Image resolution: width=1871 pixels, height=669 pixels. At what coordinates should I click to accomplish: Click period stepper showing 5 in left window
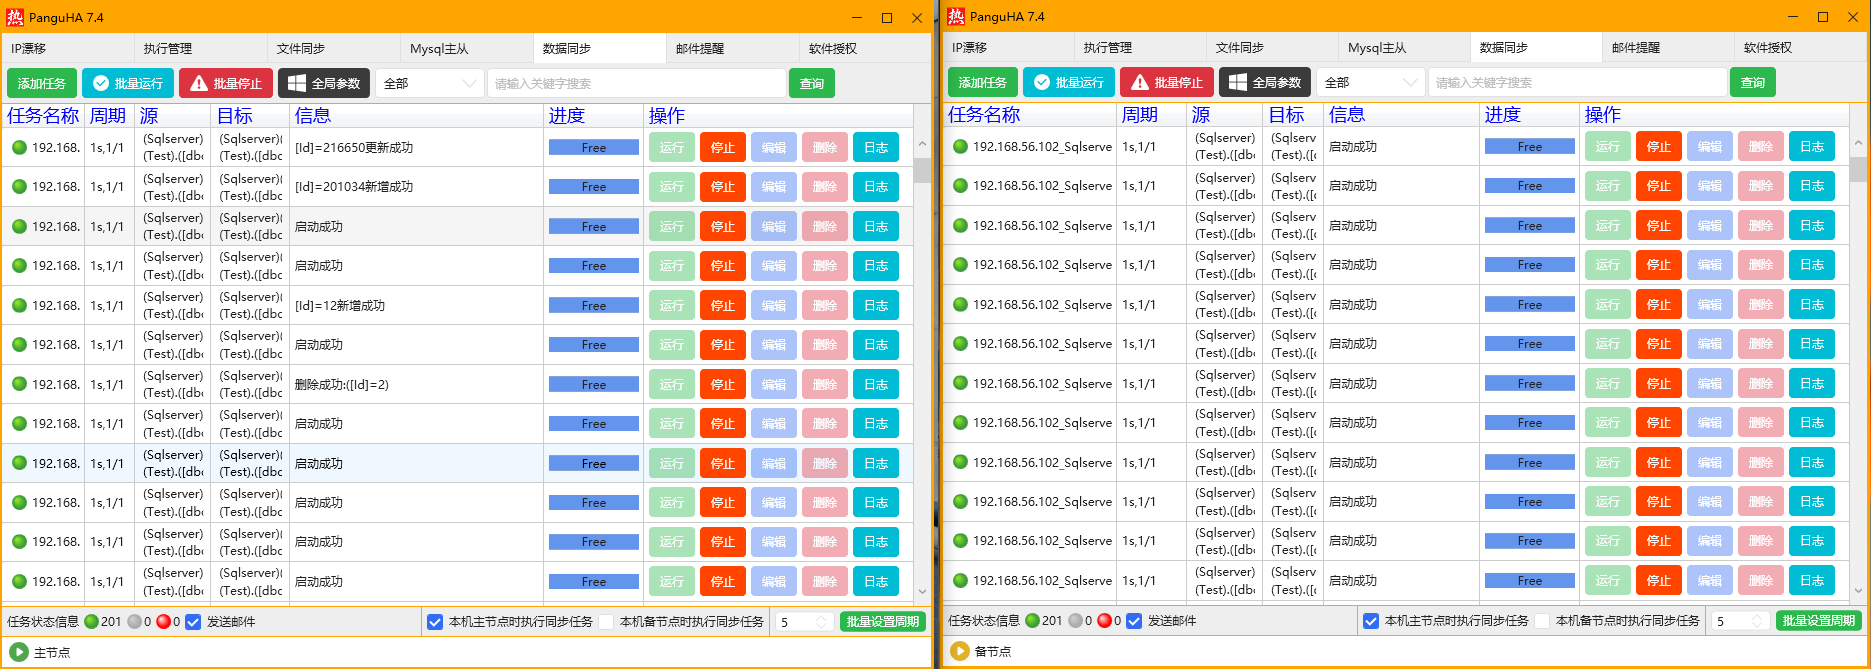pos(804,621)
